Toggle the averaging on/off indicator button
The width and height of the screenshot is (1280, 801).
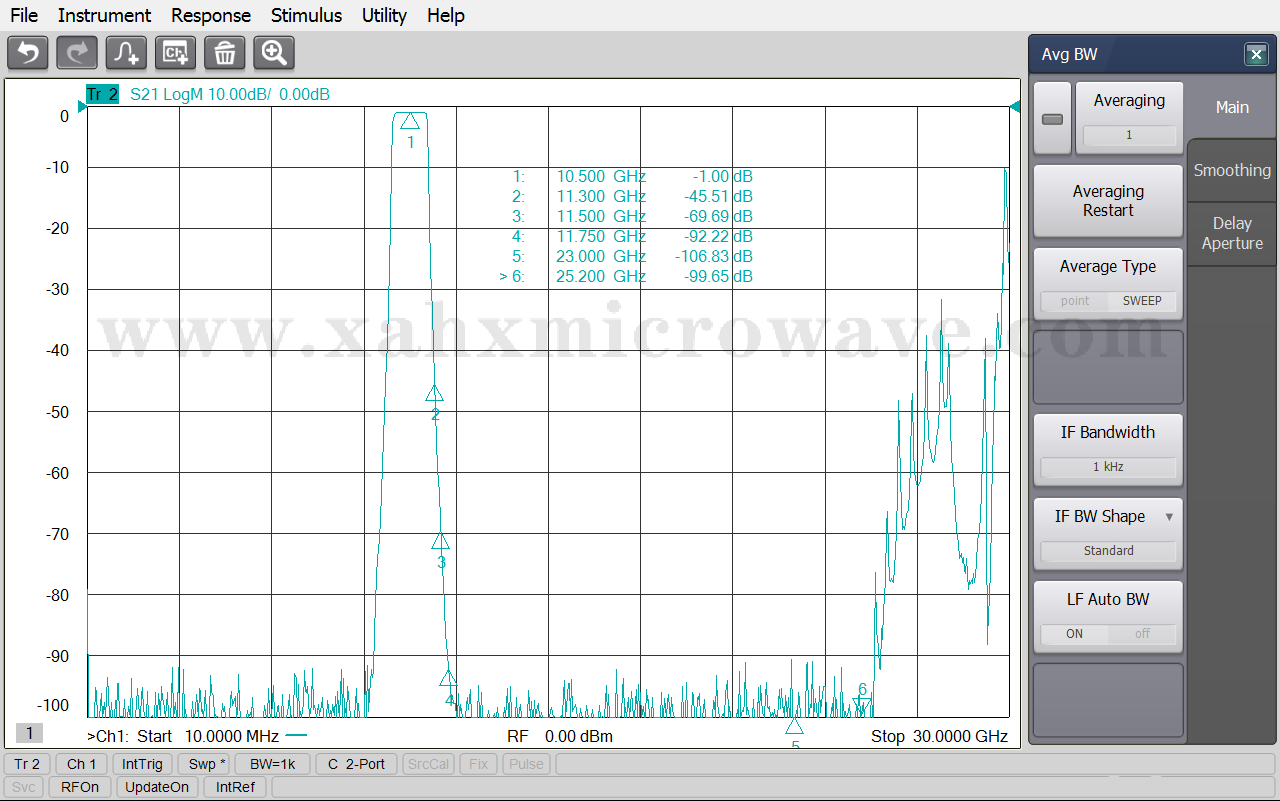[1052, 119]
